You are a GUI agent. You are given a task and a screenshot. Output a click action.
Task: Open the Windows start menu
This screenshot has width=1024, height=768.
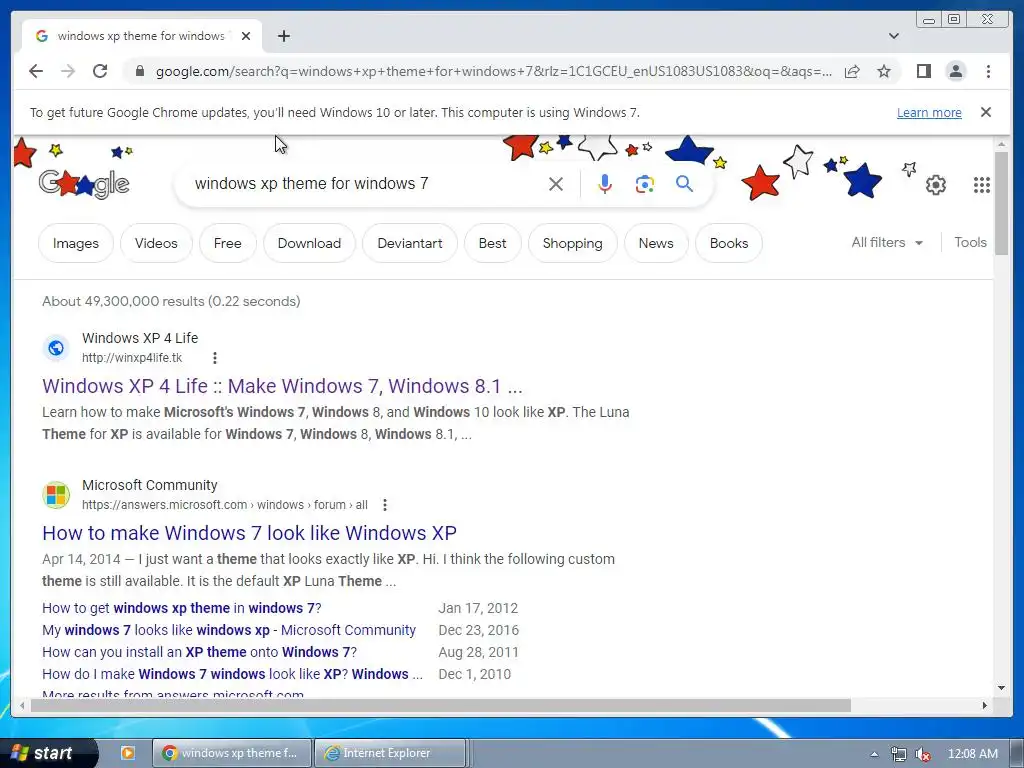coord(48,753)
